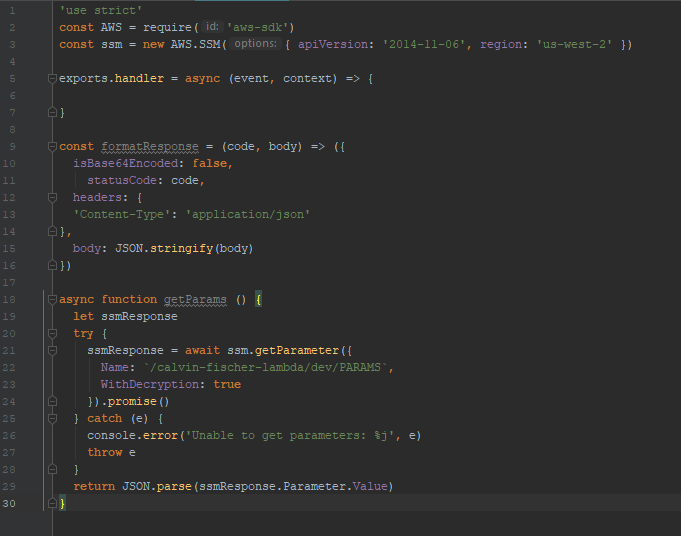Screen dimensions: 681x536
Task: Click line number 18 in the gutter
Action: [9, 300]
